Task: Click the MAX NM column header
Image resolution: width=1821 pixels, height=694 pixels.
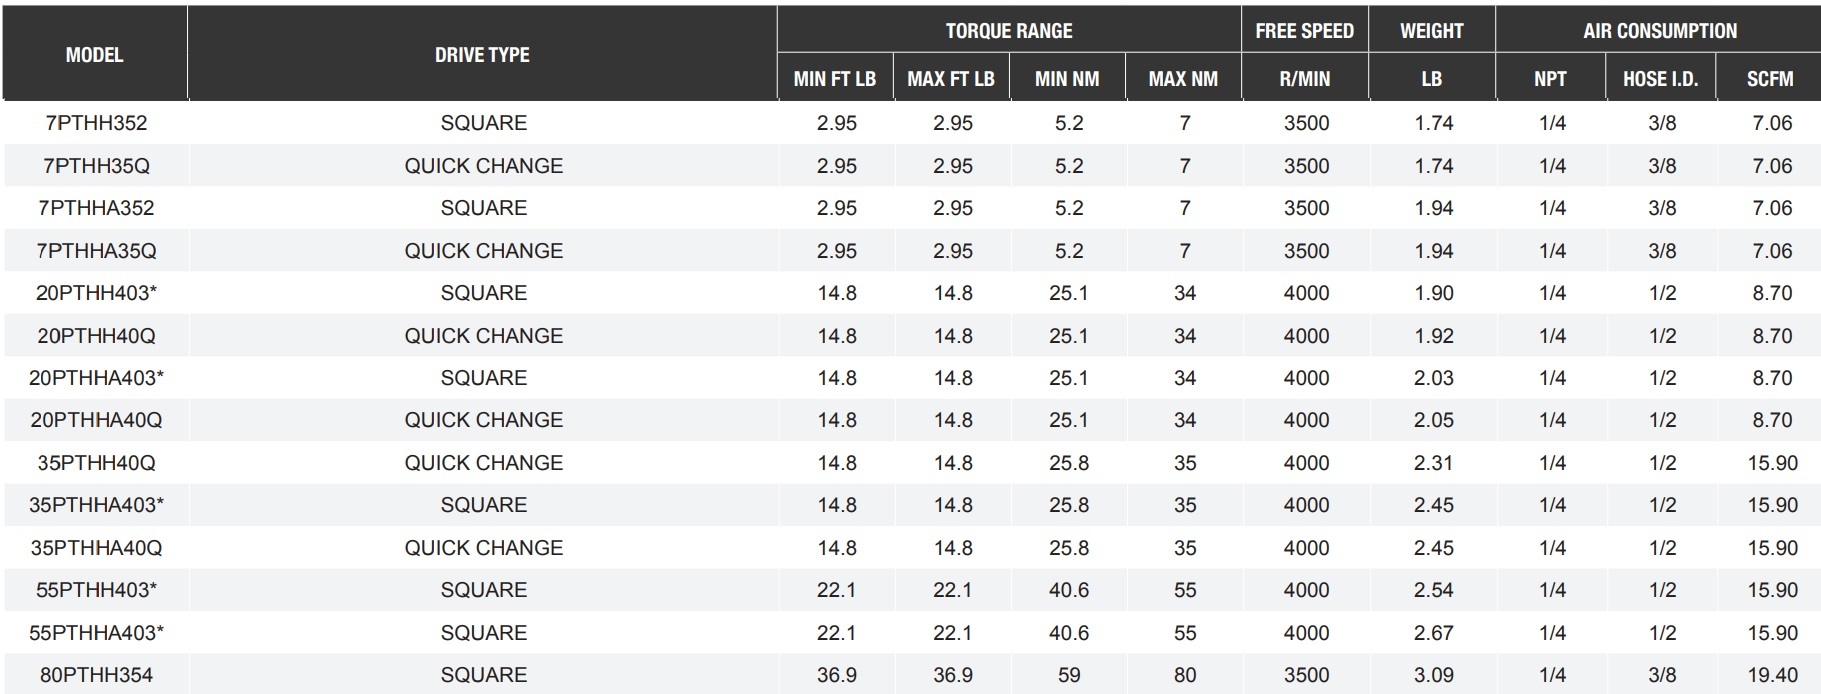Action: [x=1183, y=79]
